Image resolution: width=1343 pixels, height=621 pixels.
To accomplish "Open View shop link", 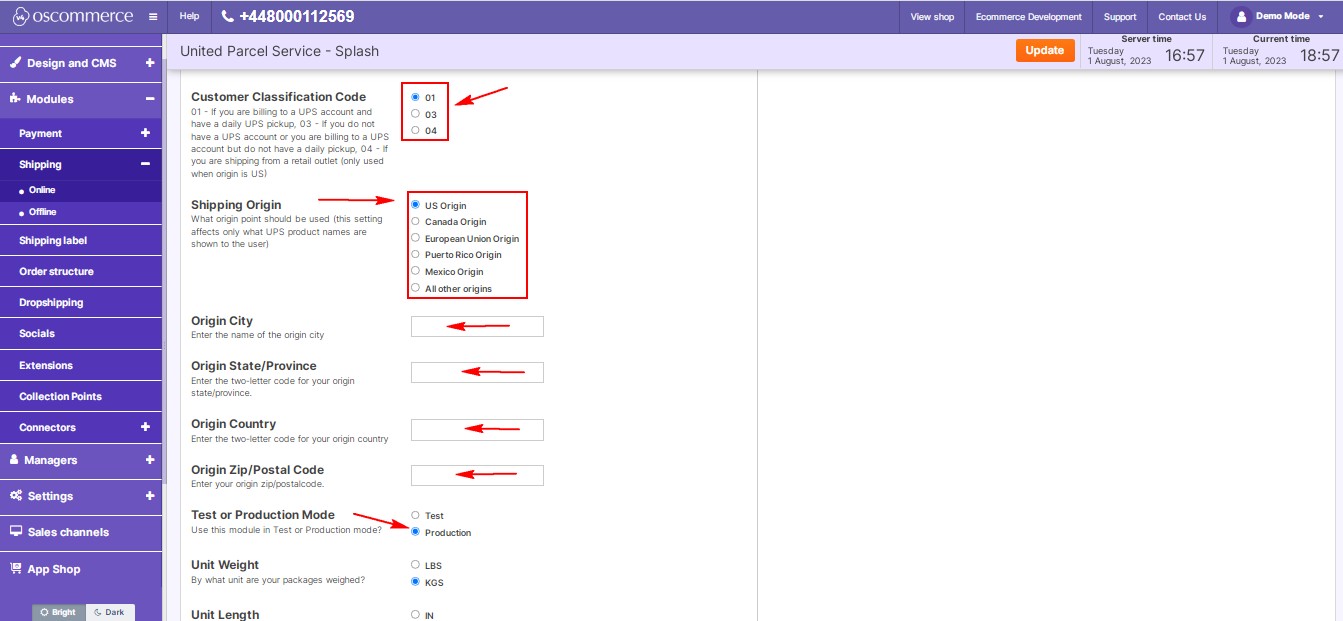I will pyautogui.click(x=932, y=17).
